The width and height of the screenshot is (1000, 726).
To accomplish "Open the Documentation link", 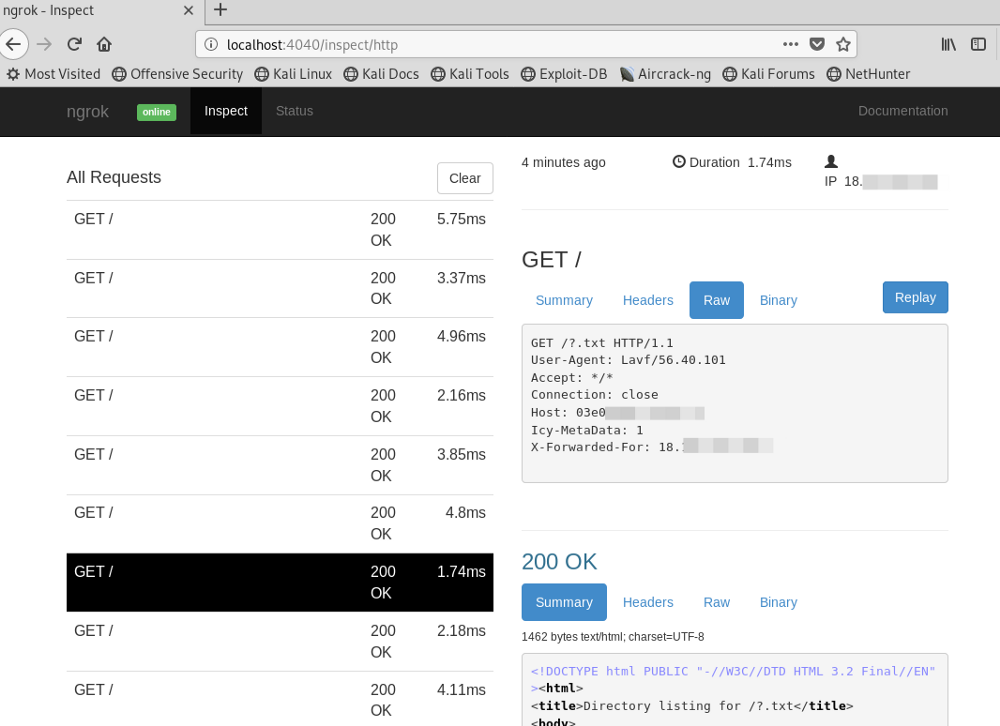I will (x=902, y=111).
